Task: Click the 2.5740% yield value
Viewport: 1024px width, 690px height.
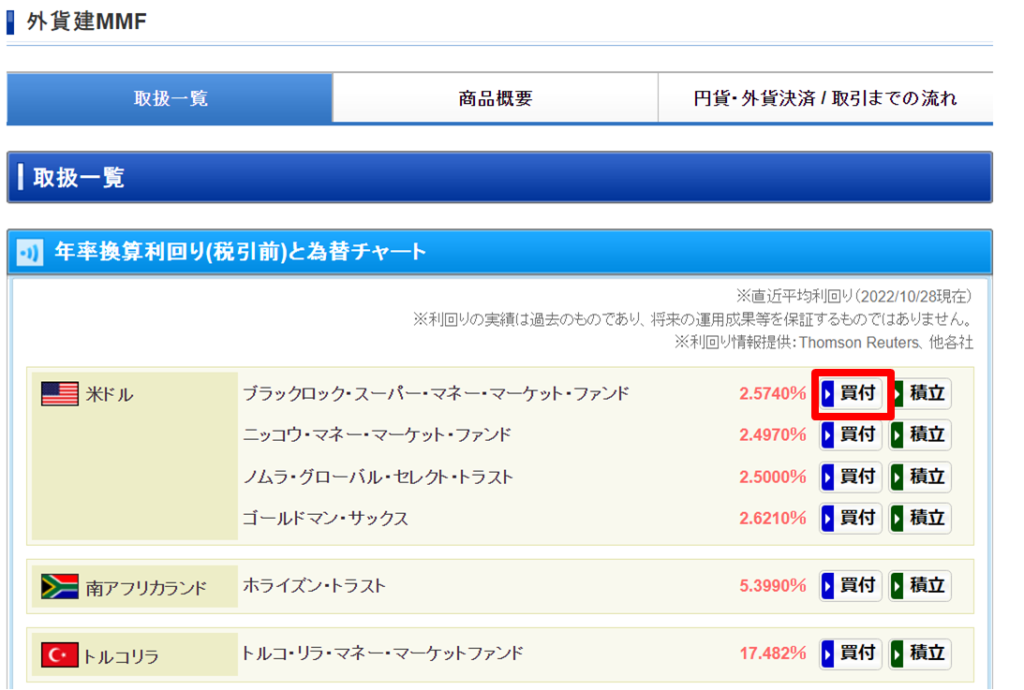Action: 773,394
